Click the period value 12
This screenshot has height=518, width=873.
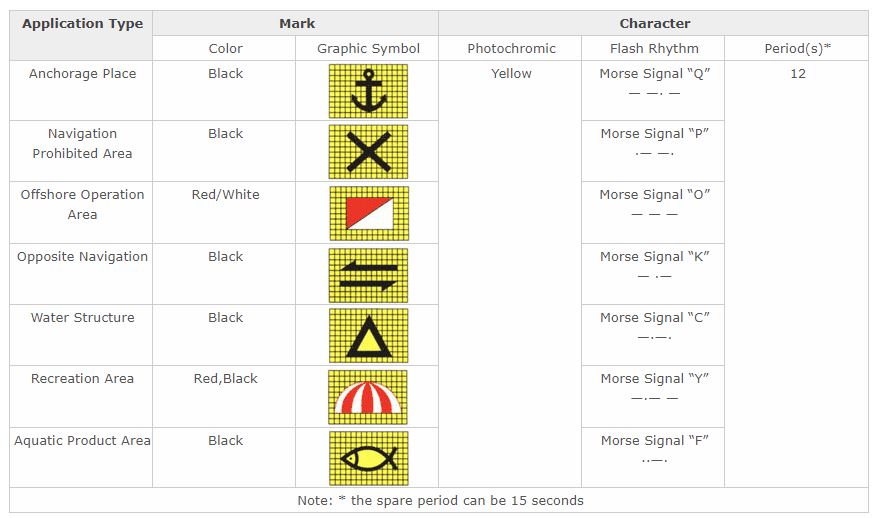[x=797, y=74]
